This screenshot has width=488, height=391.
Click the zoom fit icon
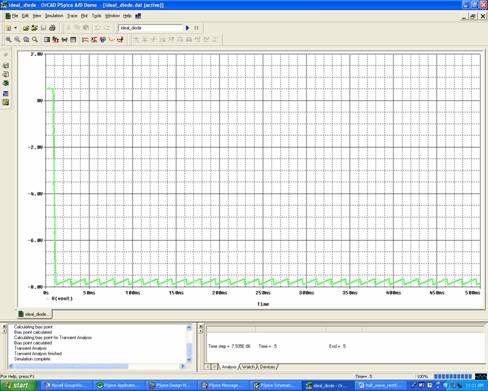[35, 40]
